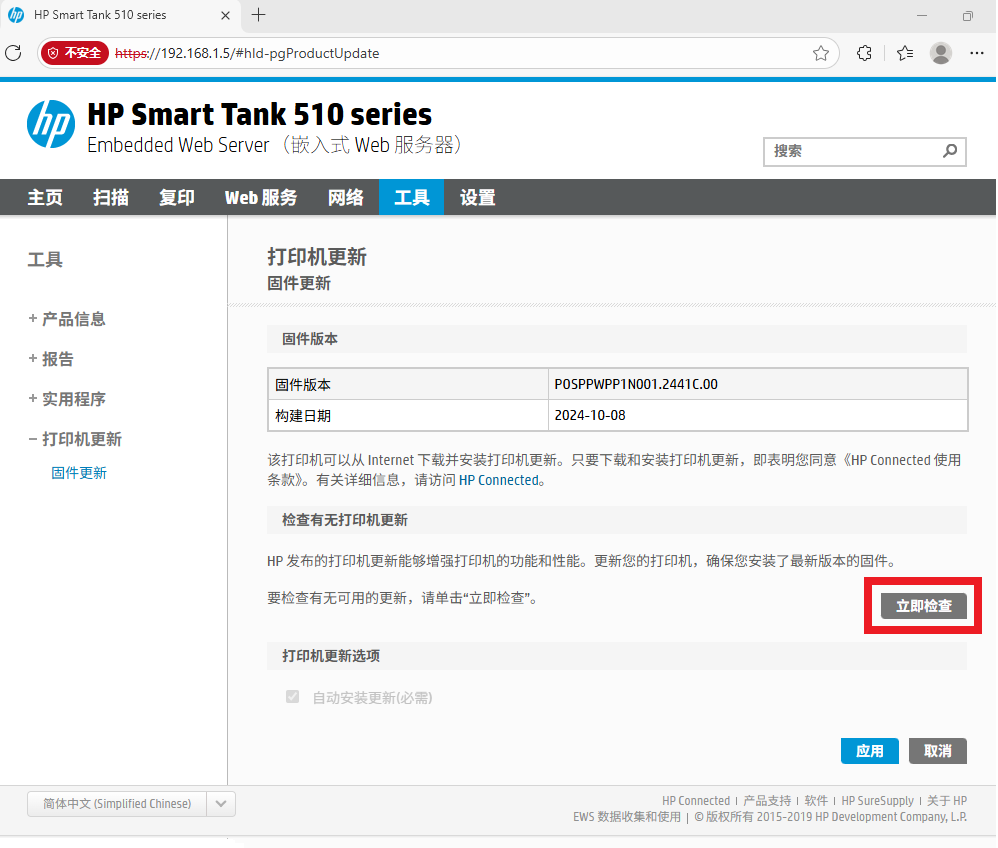Expand the 报告 sidebar section
Viewport: 998px width, 848px height.
[51, 359]
